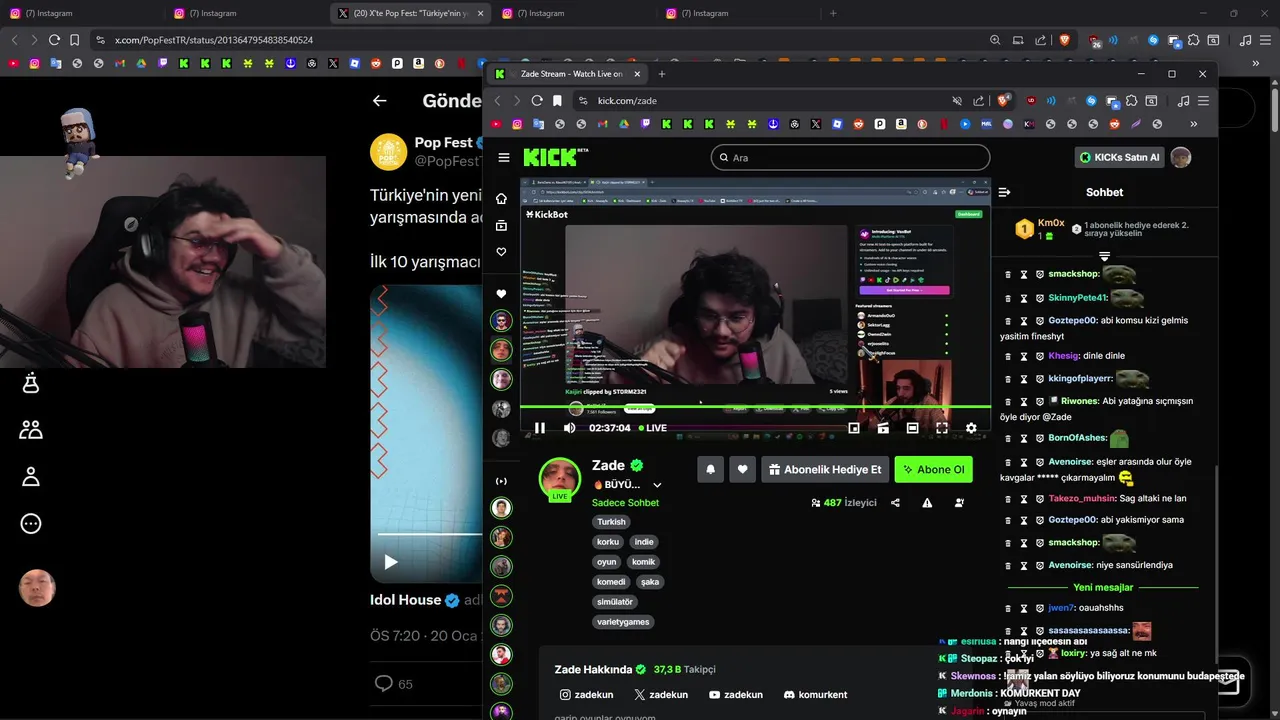Expand stream title dropdown next to BÜYÜ...

657,485
